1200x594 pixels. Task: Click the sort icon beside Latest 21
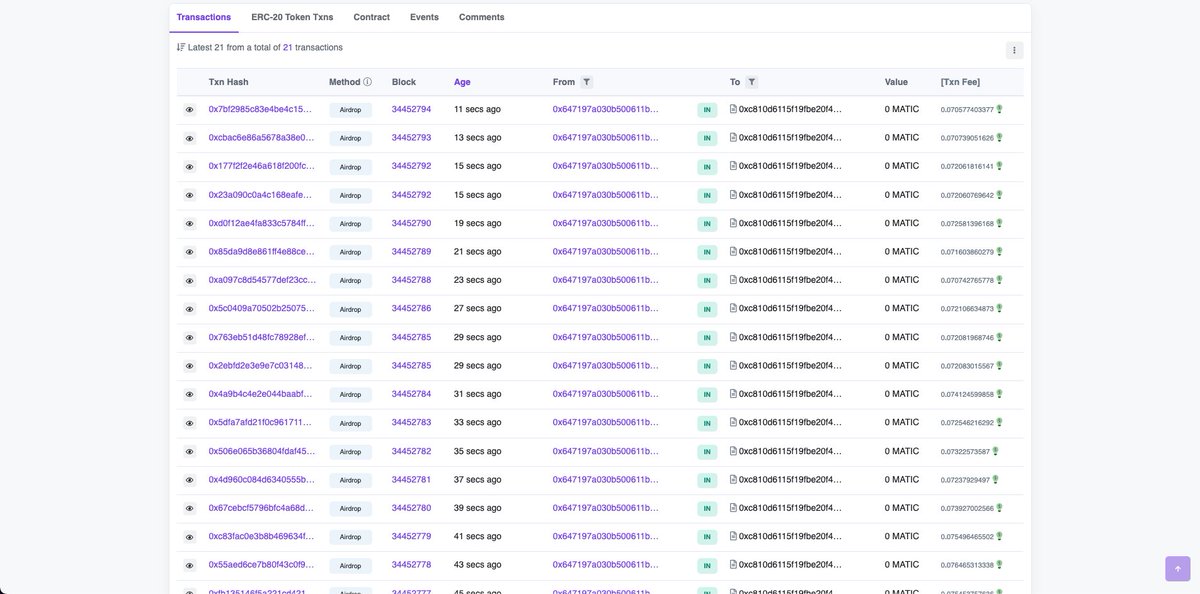click(x=181, y=47)
